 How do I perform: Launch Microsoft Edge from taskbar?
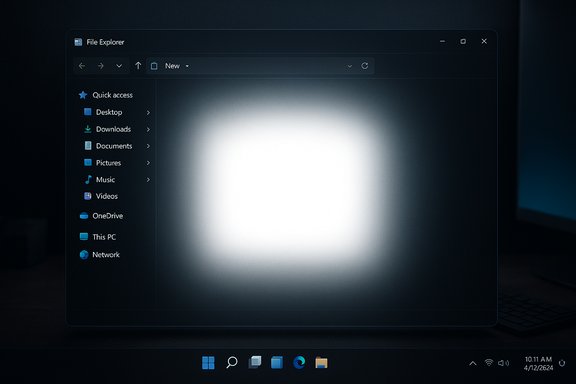coord(299,362)
